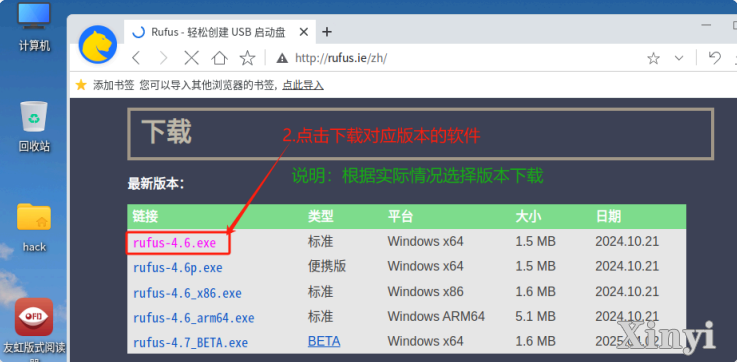Screen dimensions: 737x362
Task: Click the Windows ARM64 platform cell
Action: click(x=436, y=316)
